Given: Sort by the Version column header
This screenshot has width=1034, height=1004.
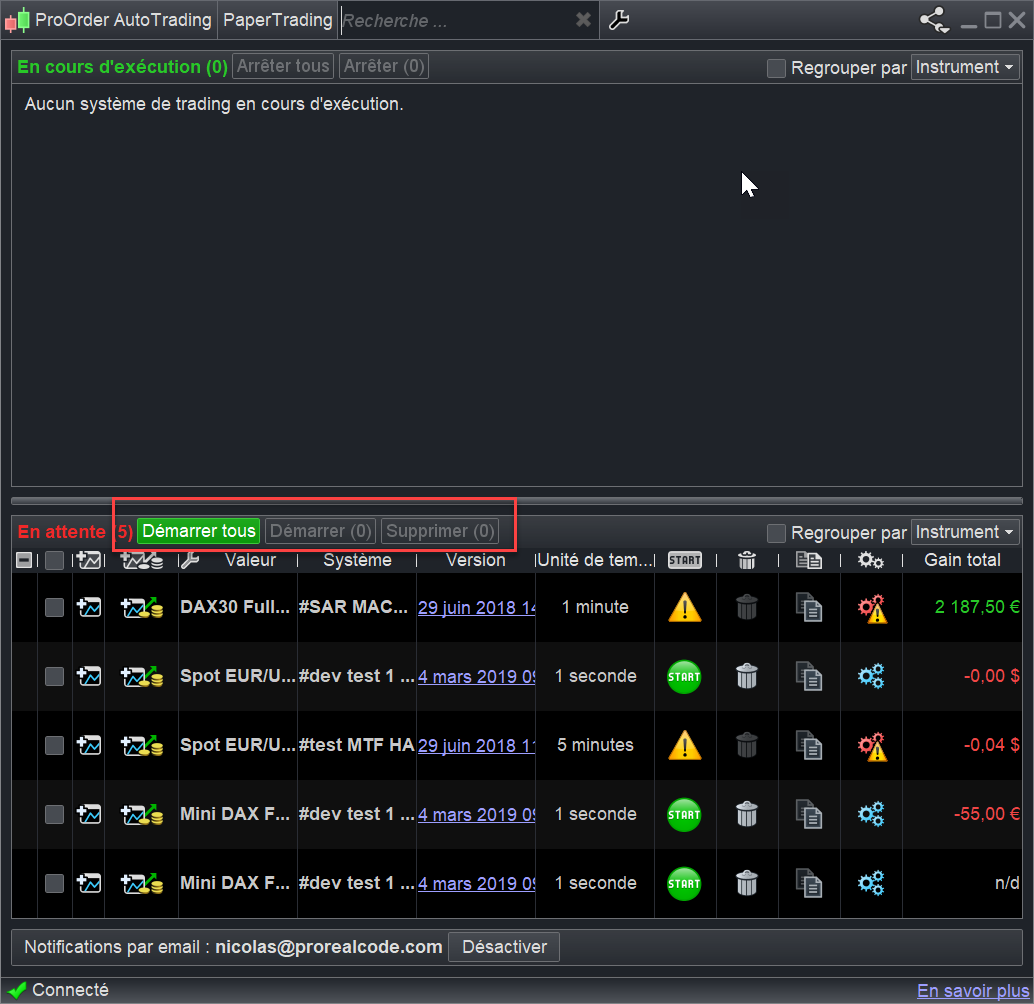Looking at the screenshot, I should 475,560.
